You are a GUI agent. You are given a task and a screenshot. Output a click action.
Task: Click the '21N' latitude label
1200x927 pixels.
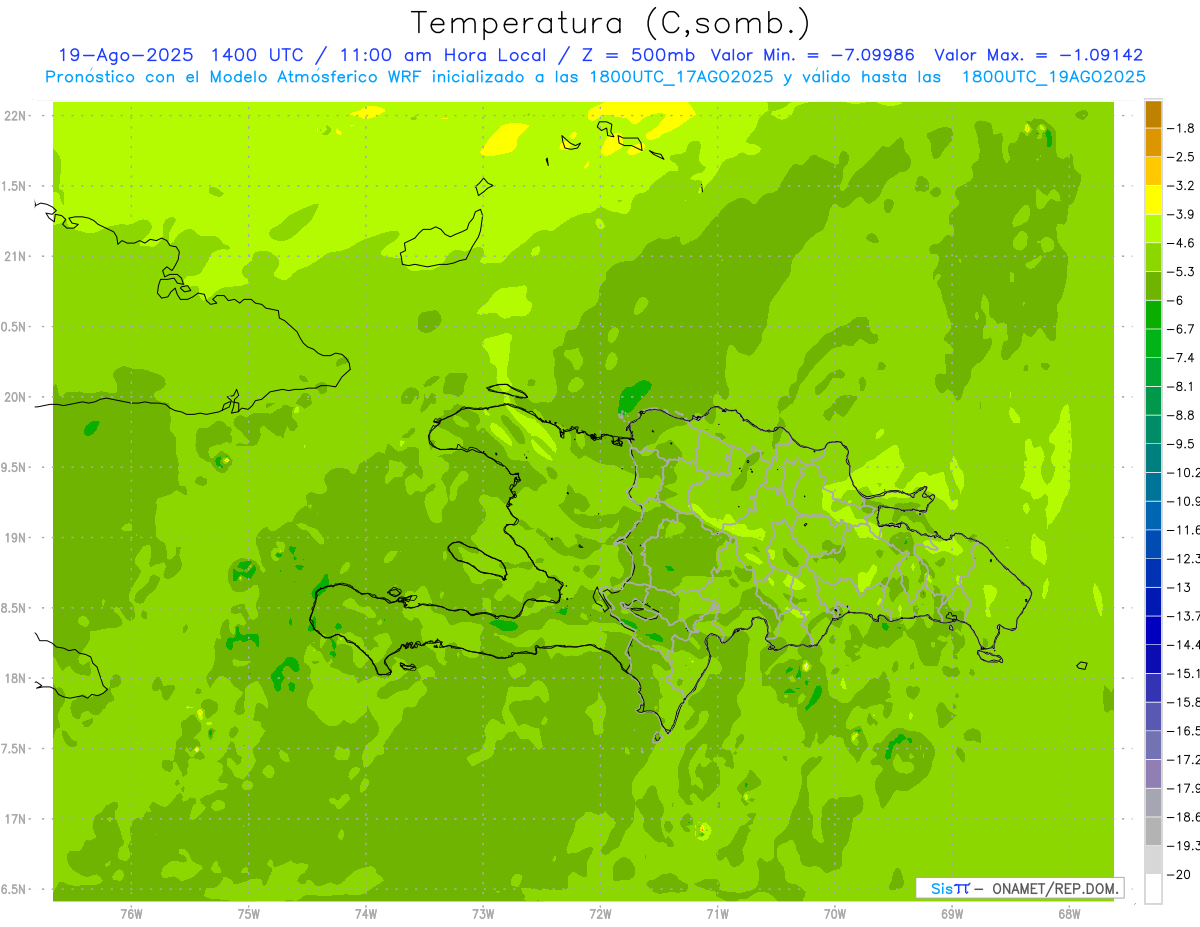pos(17,257)
